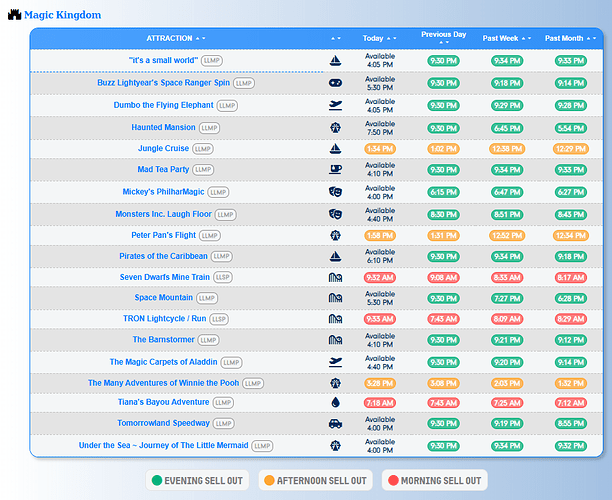Sort table by ATTRACTION column
The width and height of the screenshot is (612, 500).
176,38
